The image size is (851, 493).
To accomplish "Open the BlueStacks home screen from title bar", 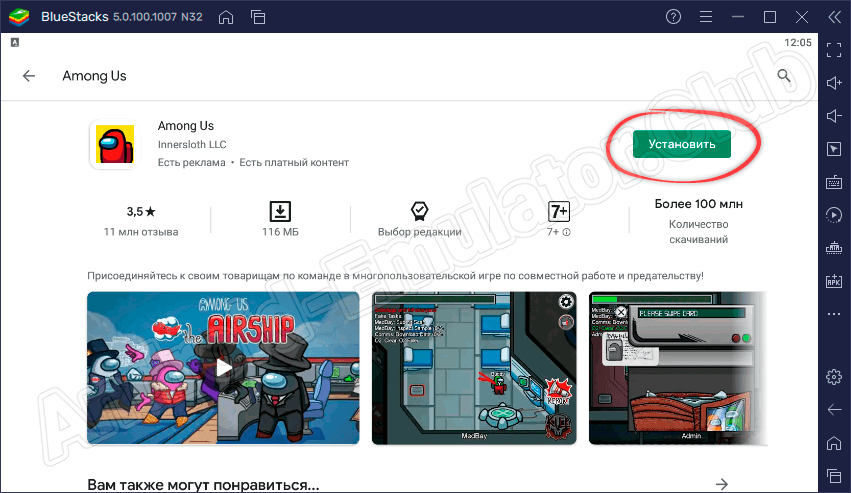I will (227, 17).
